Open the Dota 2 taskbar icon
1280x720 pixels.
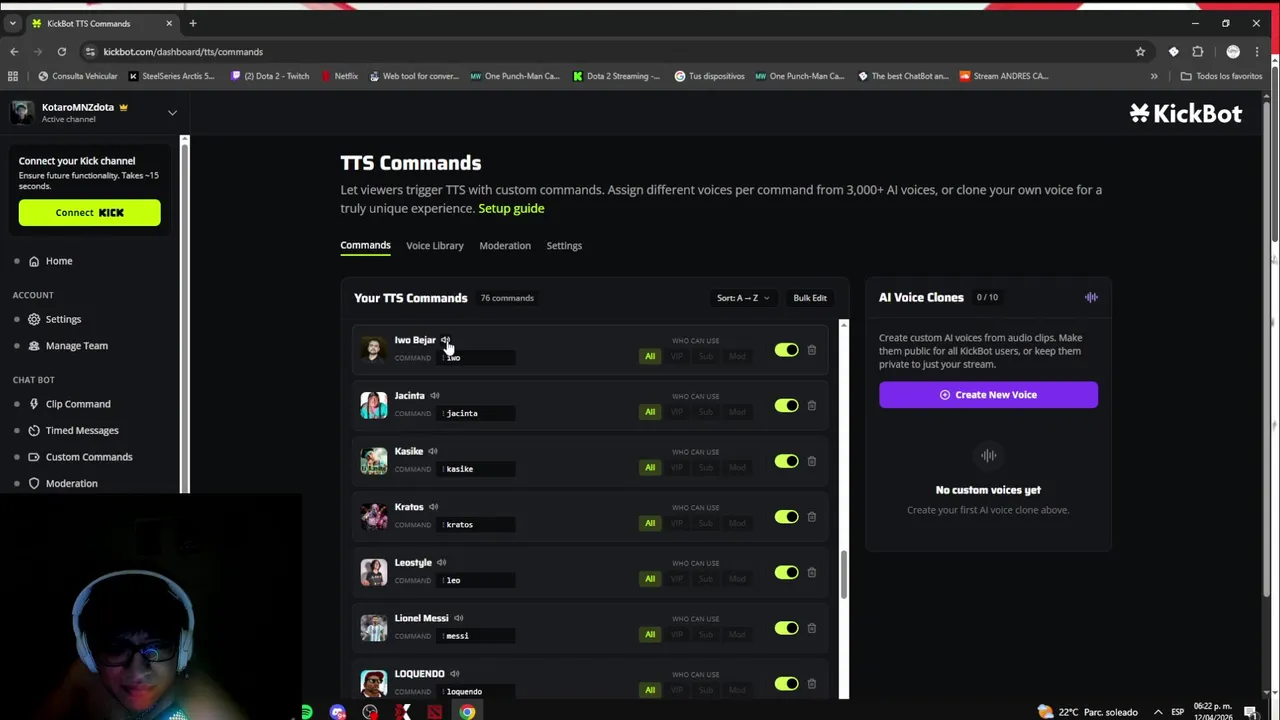(434, 712)
